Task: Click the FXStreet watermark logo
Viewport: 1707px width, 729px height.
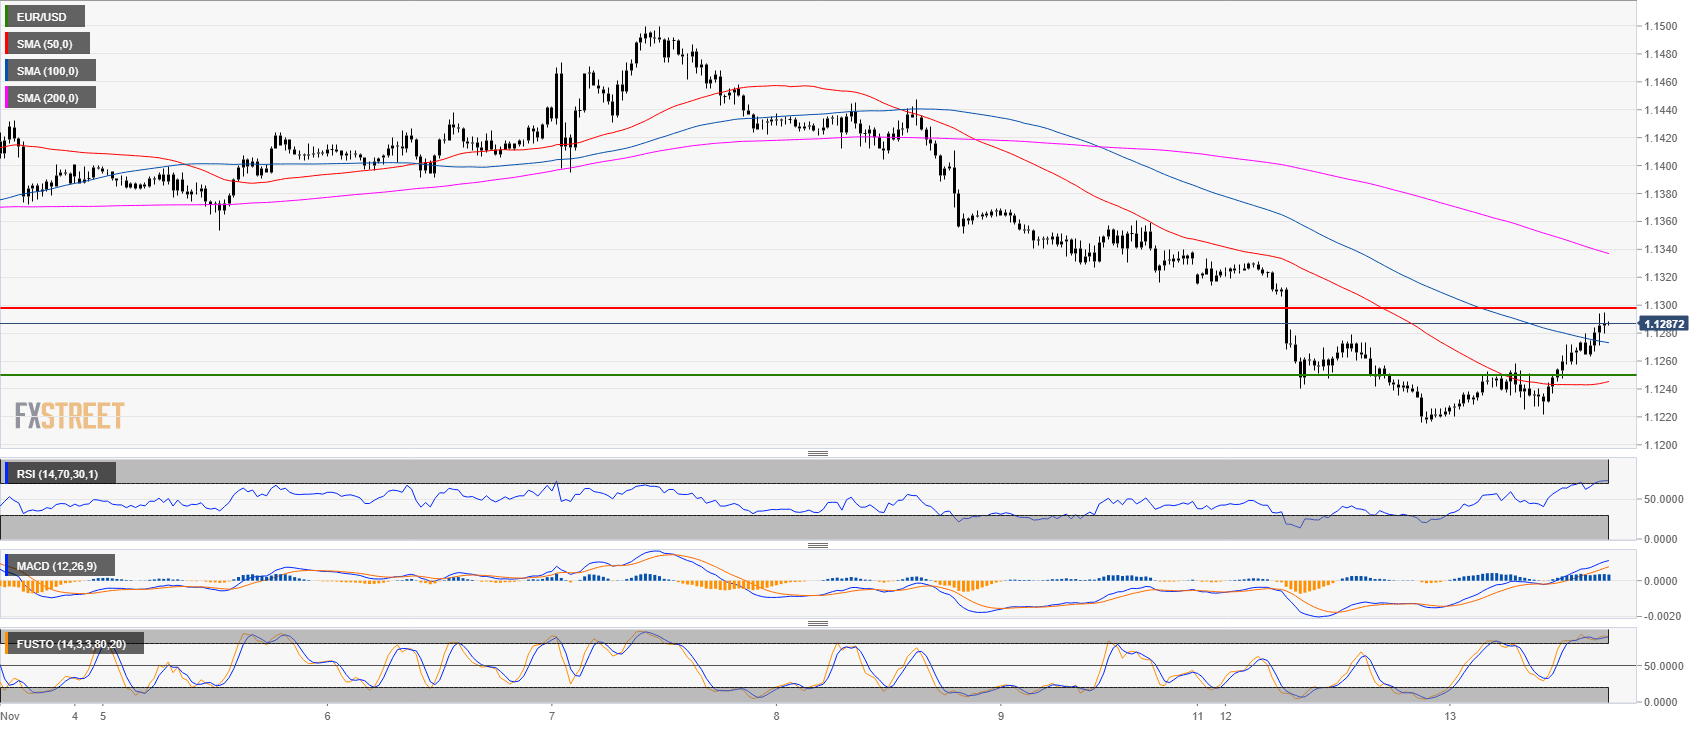Action: (69, 416)
